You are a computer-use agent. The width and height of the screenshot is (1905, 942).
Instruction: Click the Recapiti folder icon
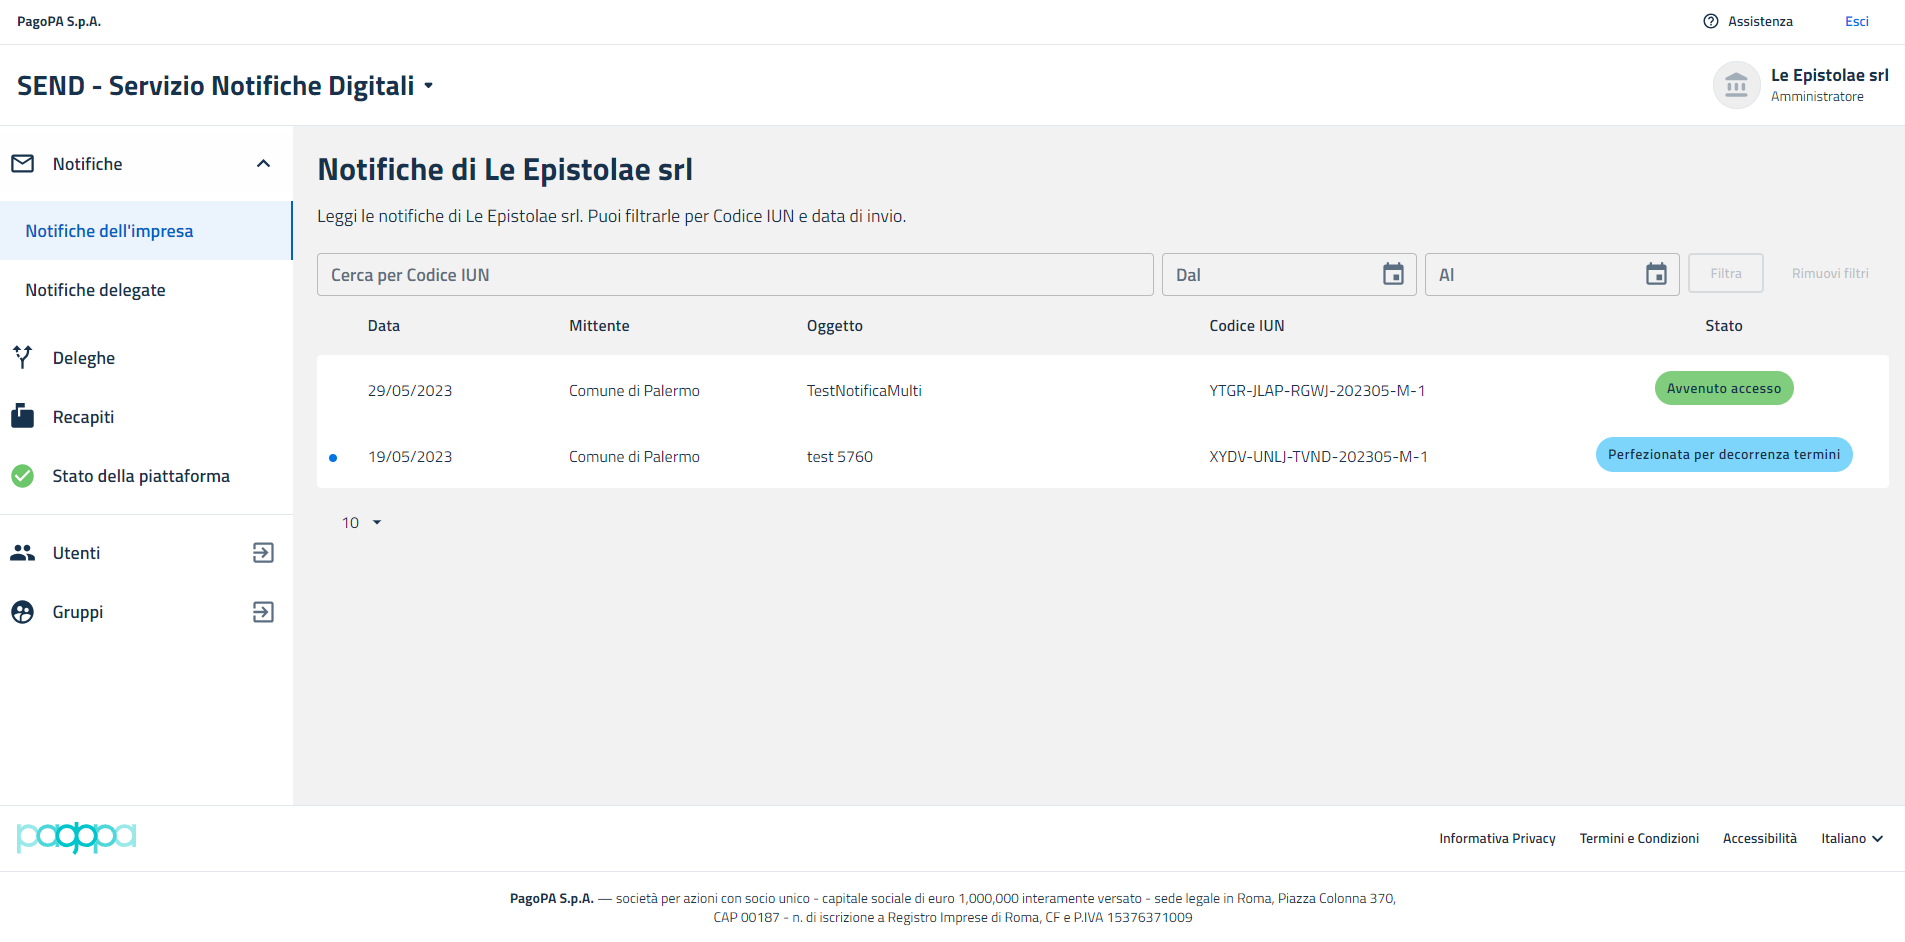click(22, 416)
